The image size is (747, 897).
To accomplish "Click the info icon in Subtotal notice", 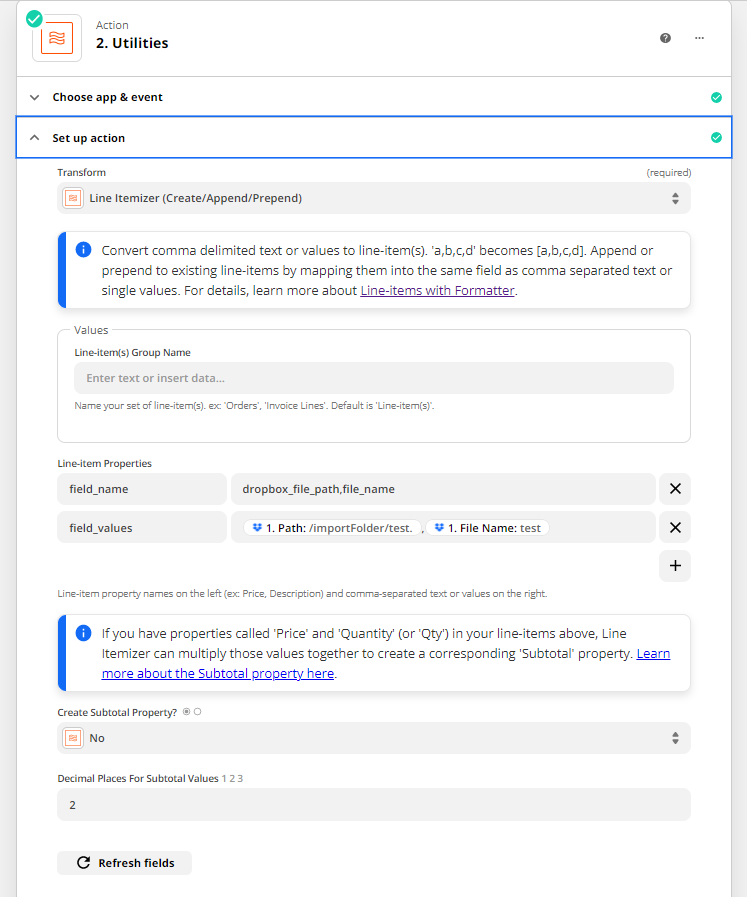I will pos(84,633).
